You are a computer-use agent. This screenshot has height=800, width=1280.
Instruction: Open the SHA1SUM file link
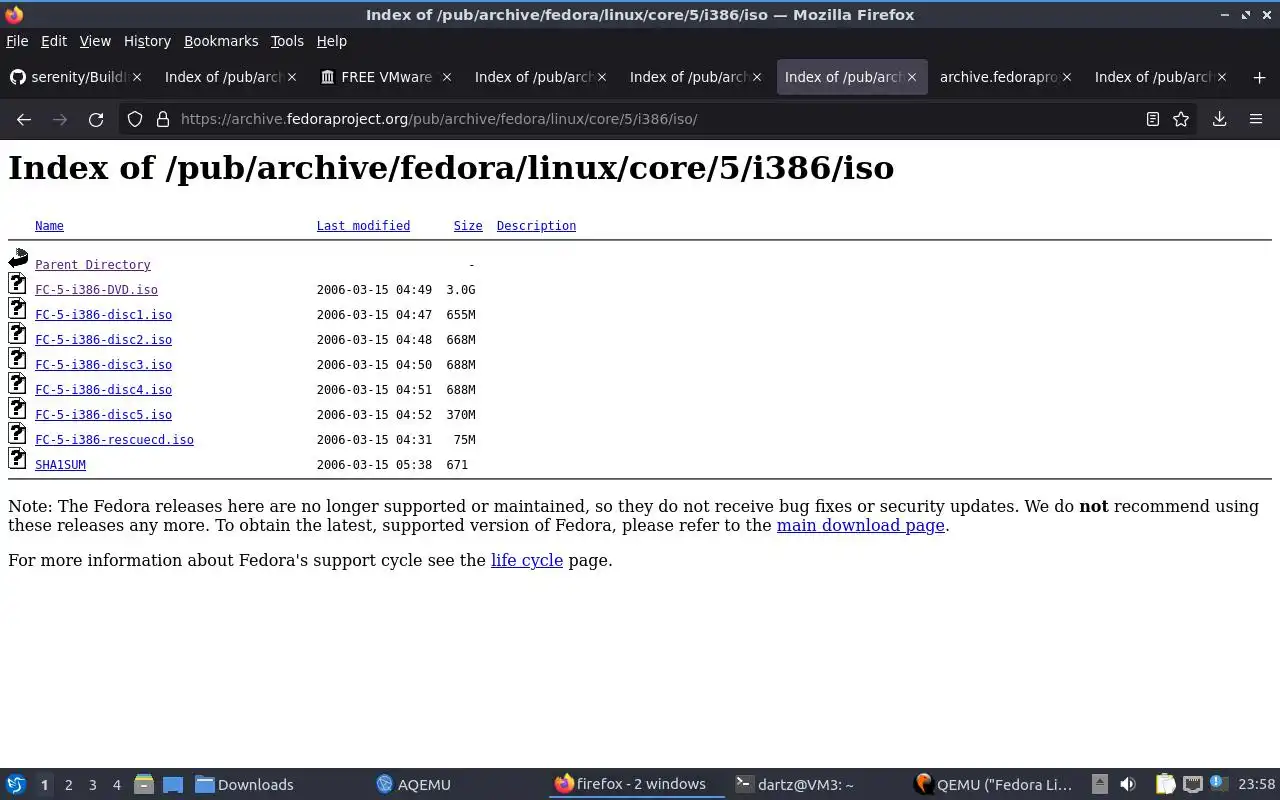coord(60,465)
